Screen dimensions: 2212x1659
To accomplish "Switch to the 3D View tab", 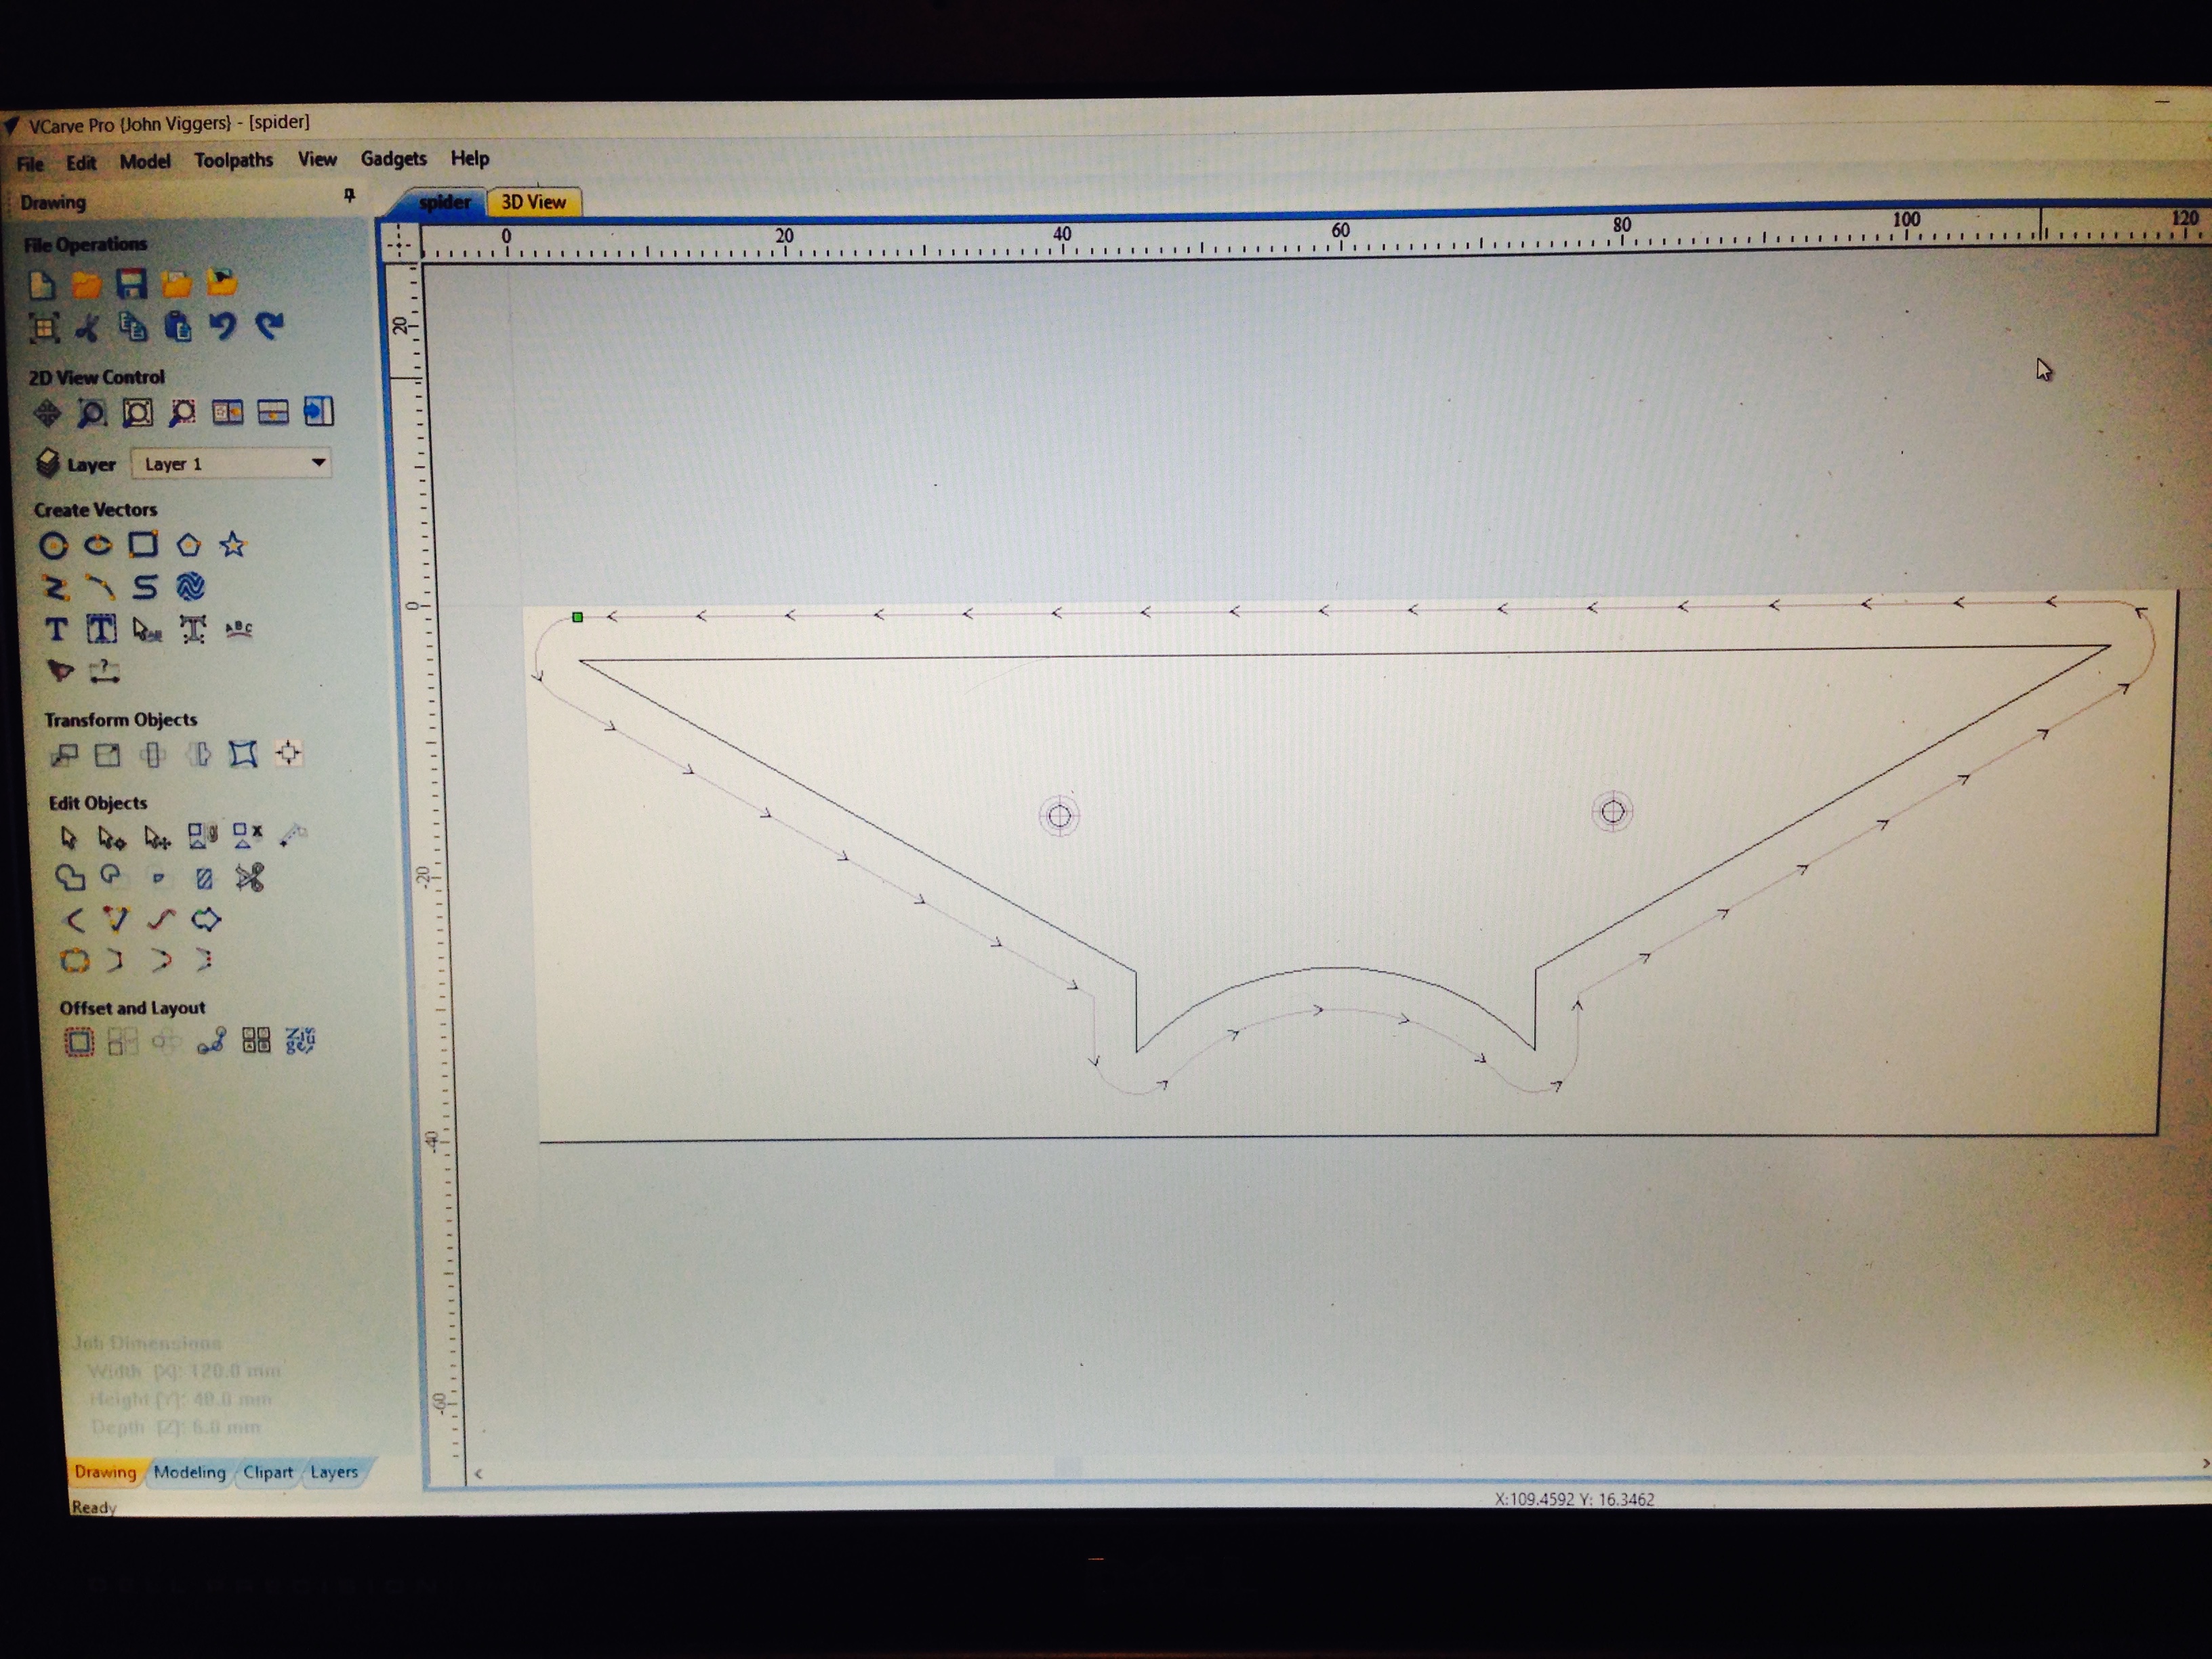I will (x=533, y=202).
